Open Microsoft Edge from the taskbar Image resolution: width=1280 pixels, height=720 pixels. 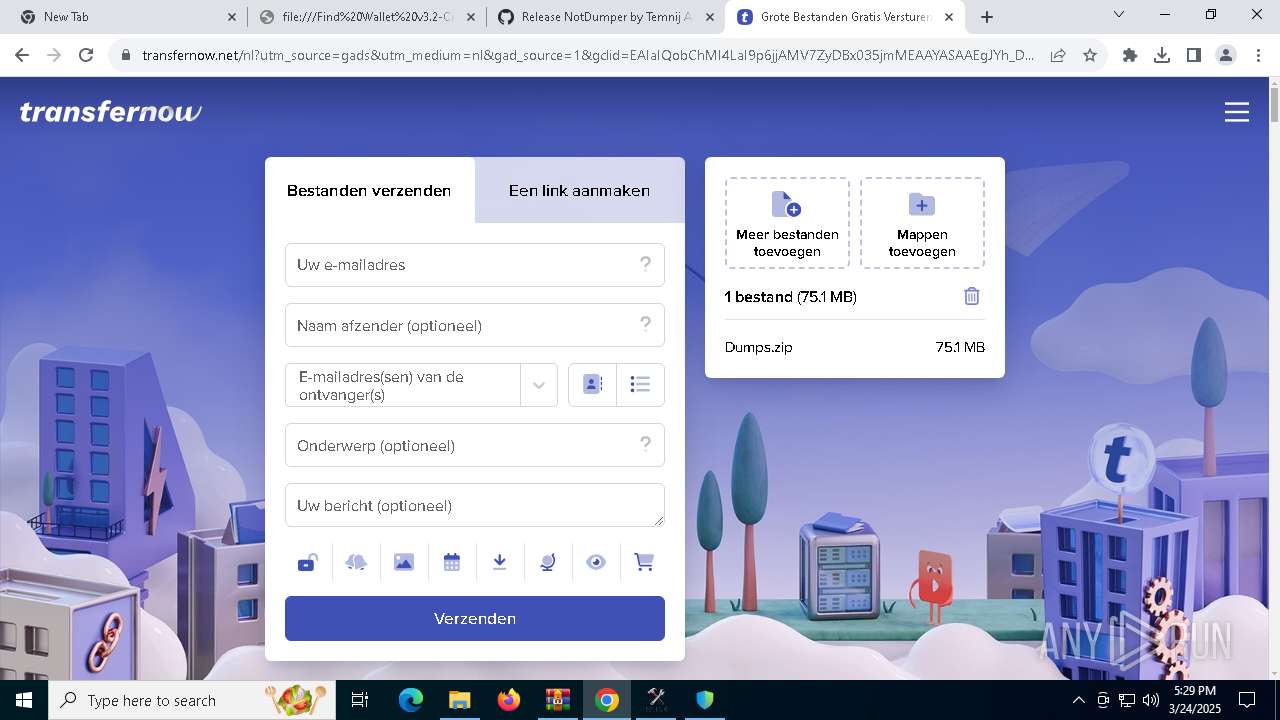411,700
